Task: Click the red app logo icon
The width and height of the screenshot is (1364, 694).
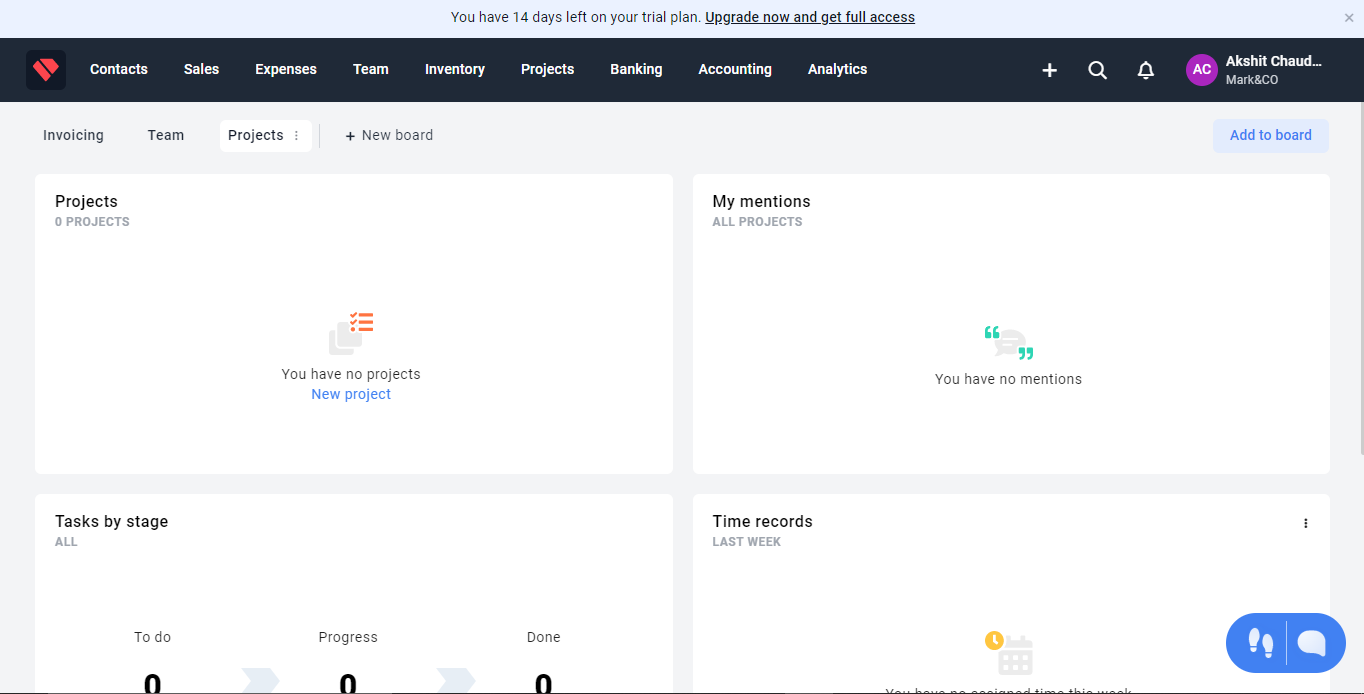Action: pos(46,70)
